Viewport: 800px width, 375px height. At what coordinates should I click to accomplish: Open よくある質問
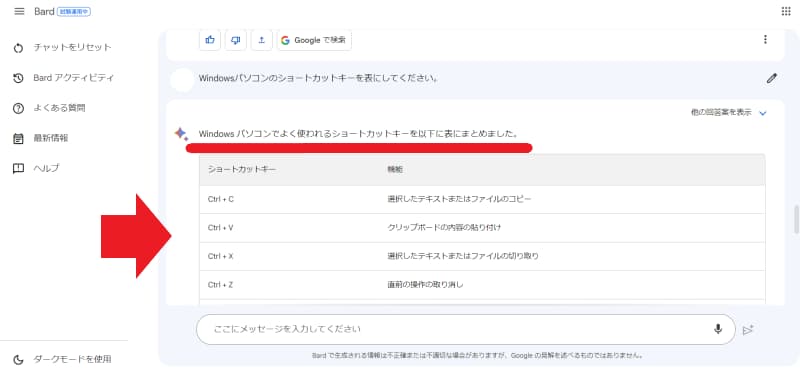click(59, 108)
